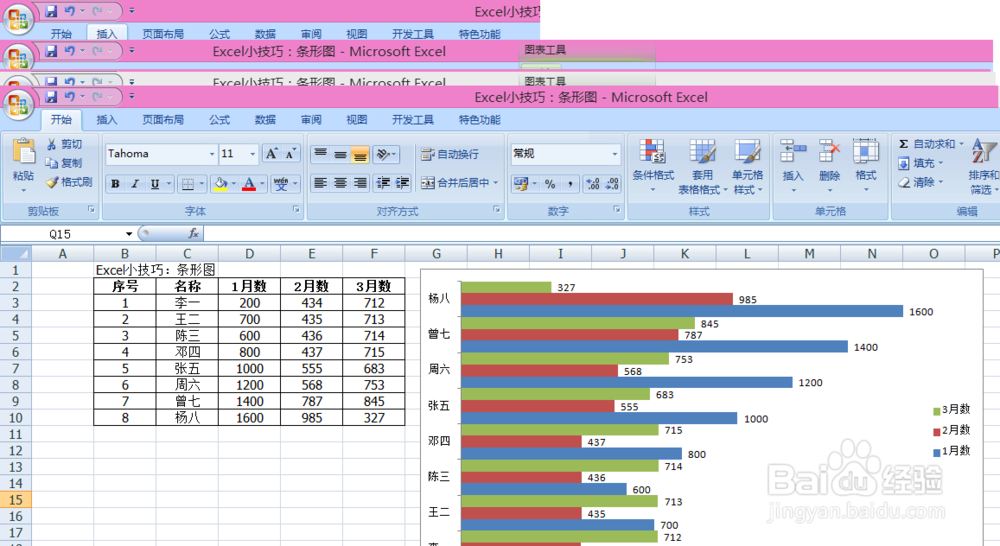Open 套用表格格式 table styles
The width and height of the screenshot is (1000, 546).
click(702, 167)
